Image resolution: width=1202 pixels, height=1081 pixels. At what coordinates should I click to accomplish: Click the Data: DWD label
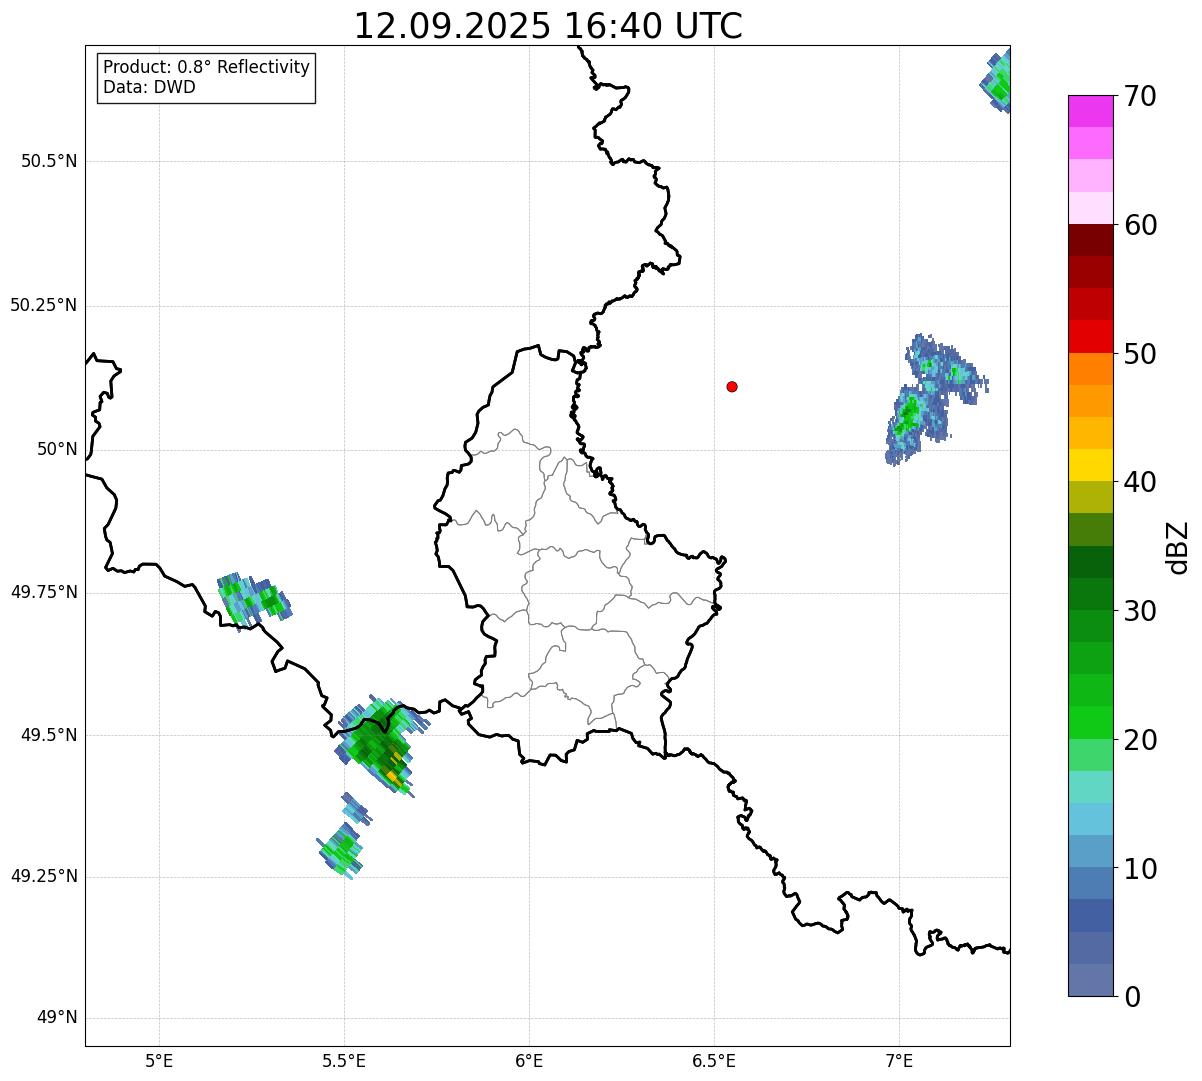pos(150,87)
